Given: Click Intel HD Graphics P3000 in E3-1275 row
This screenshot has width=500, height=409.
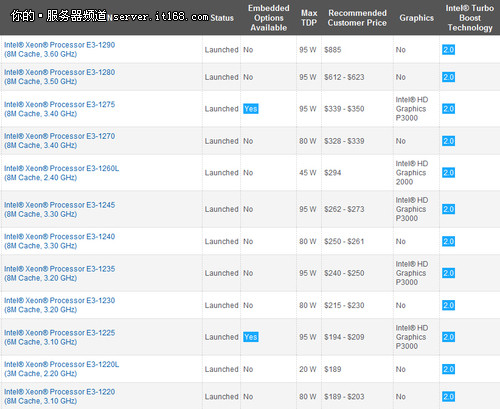Looking at the screenshot, I should coord(412,109).
